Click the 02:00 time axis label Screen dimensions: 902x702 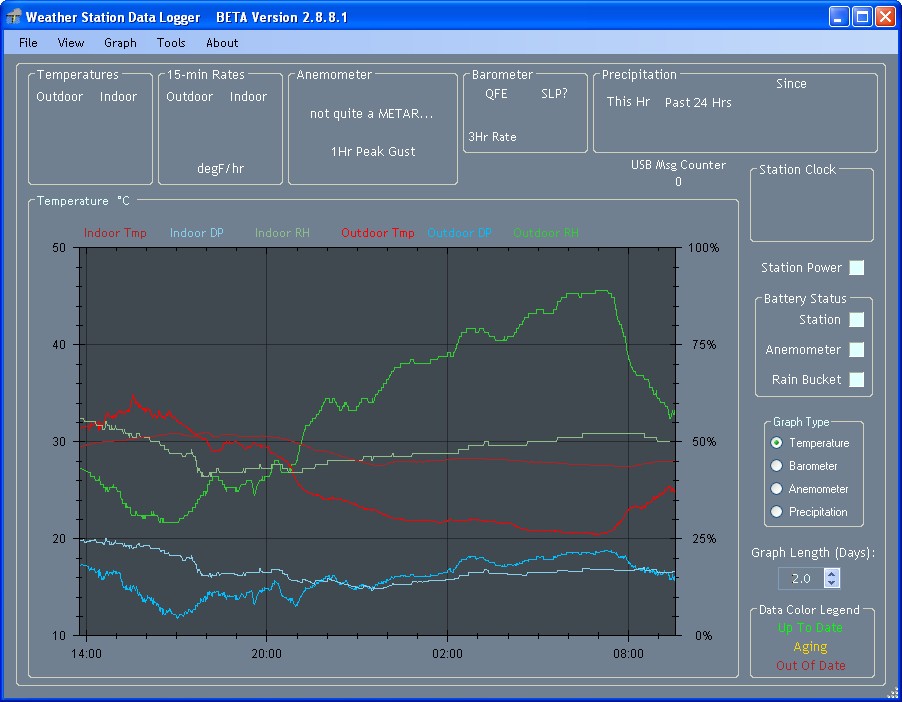(x=447, y=654)
